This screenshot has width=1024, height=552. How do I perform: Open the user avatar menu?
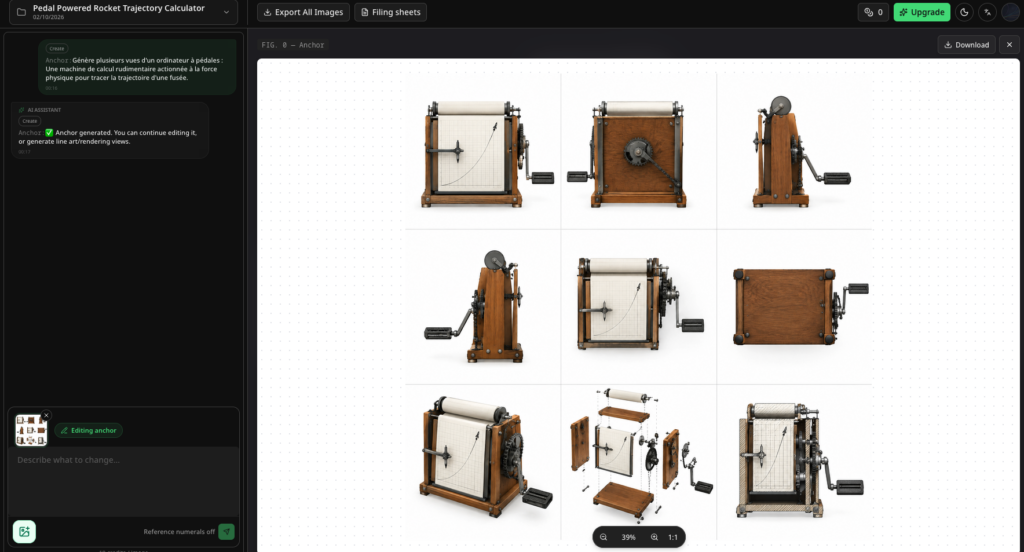pos(1010,12)
